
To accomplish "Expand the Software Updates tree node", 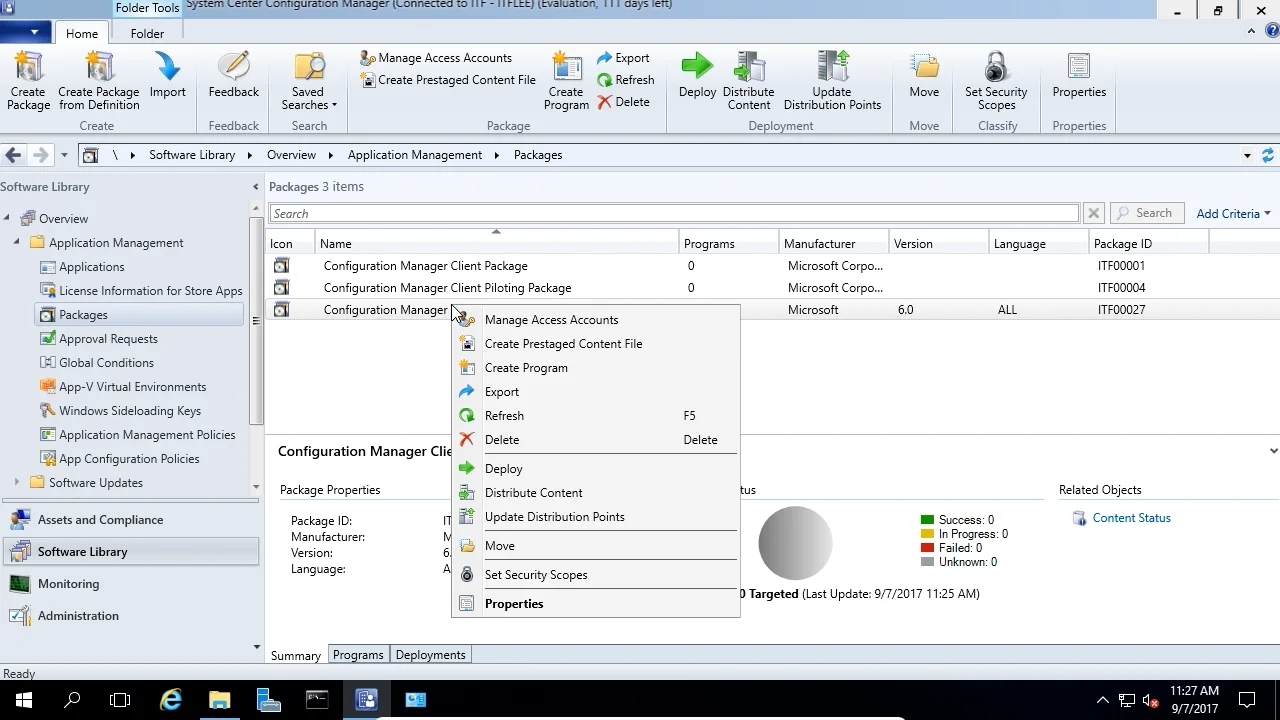I will point(16,483).
